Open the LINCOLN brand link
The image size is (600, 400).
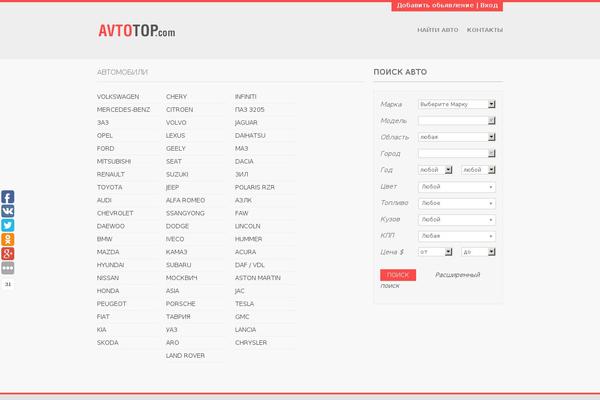point(248,226)
